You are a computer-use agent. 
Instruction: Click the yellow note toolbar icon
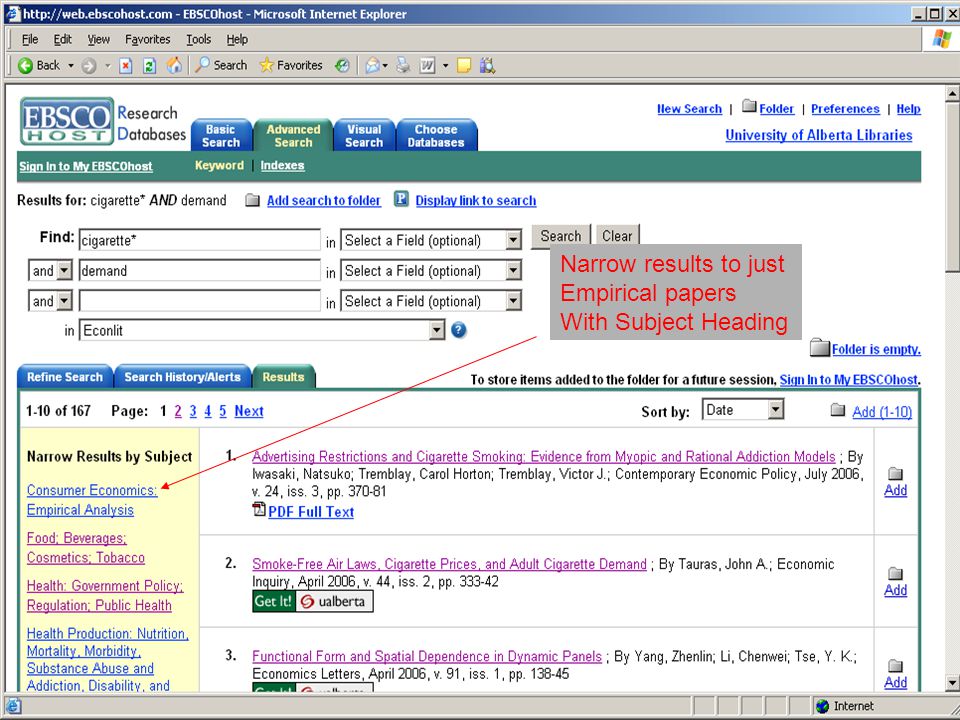[x=464, y=66]
